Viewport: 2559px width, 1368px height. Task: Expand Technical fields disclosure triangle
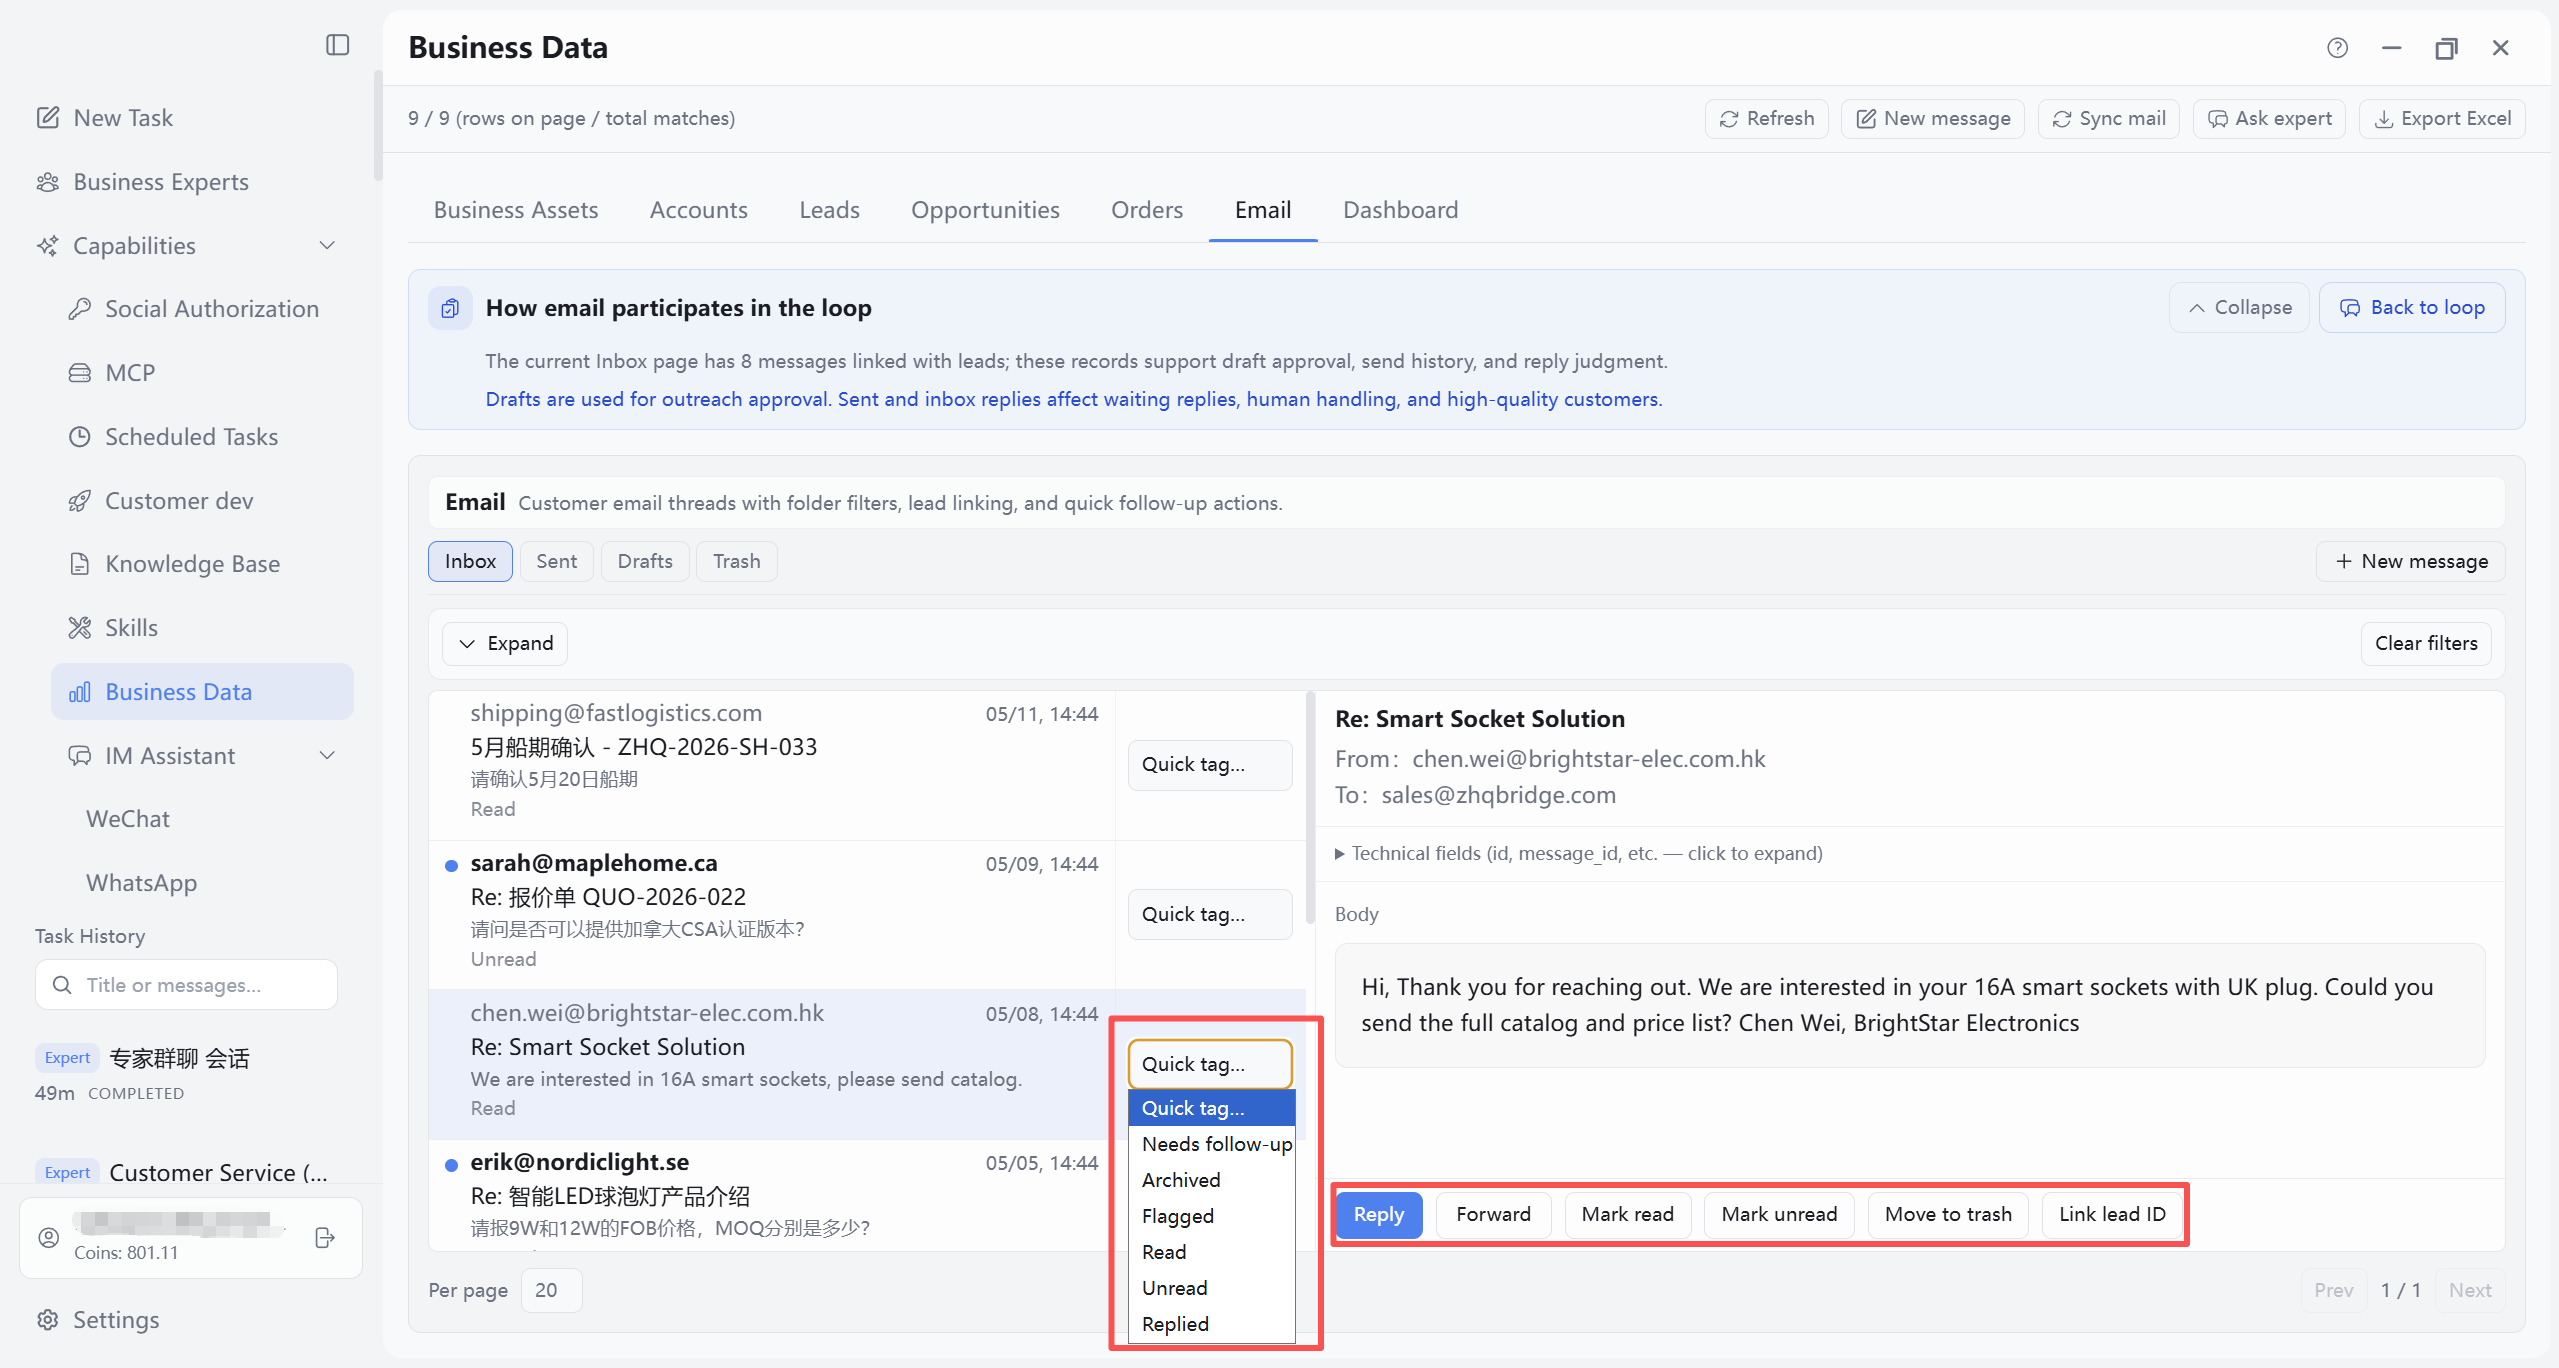point(1340,854)
